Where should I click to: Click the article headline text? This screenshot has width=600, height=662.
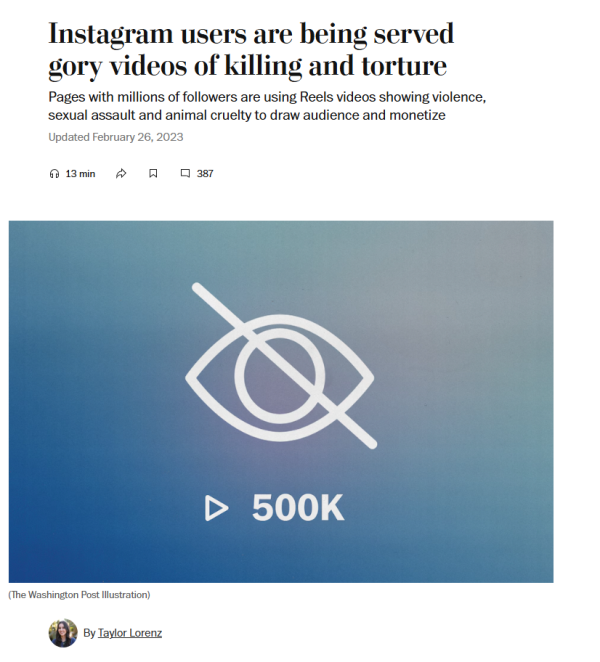click(251, 50)
